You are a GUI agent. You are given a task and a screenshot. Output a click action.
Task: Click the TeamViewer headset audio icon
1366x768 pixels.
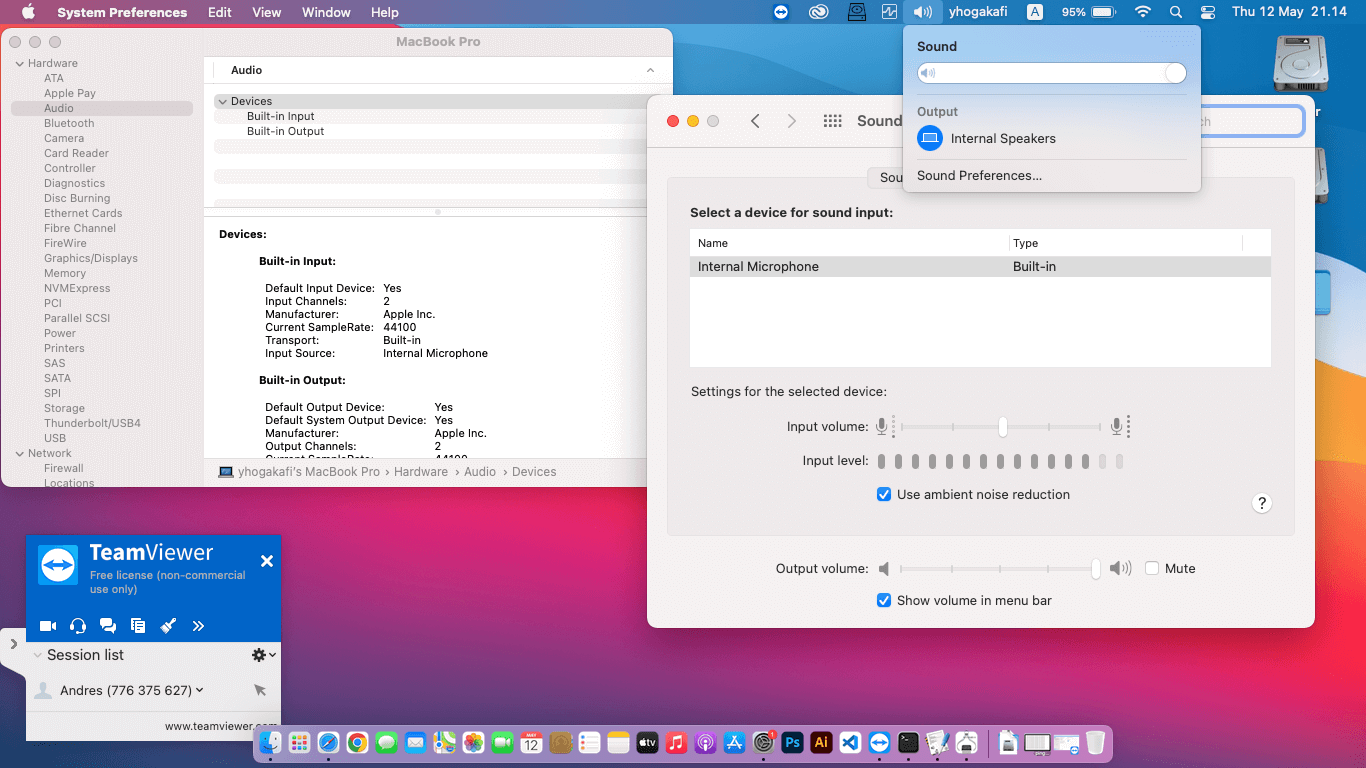pos(78,626)
